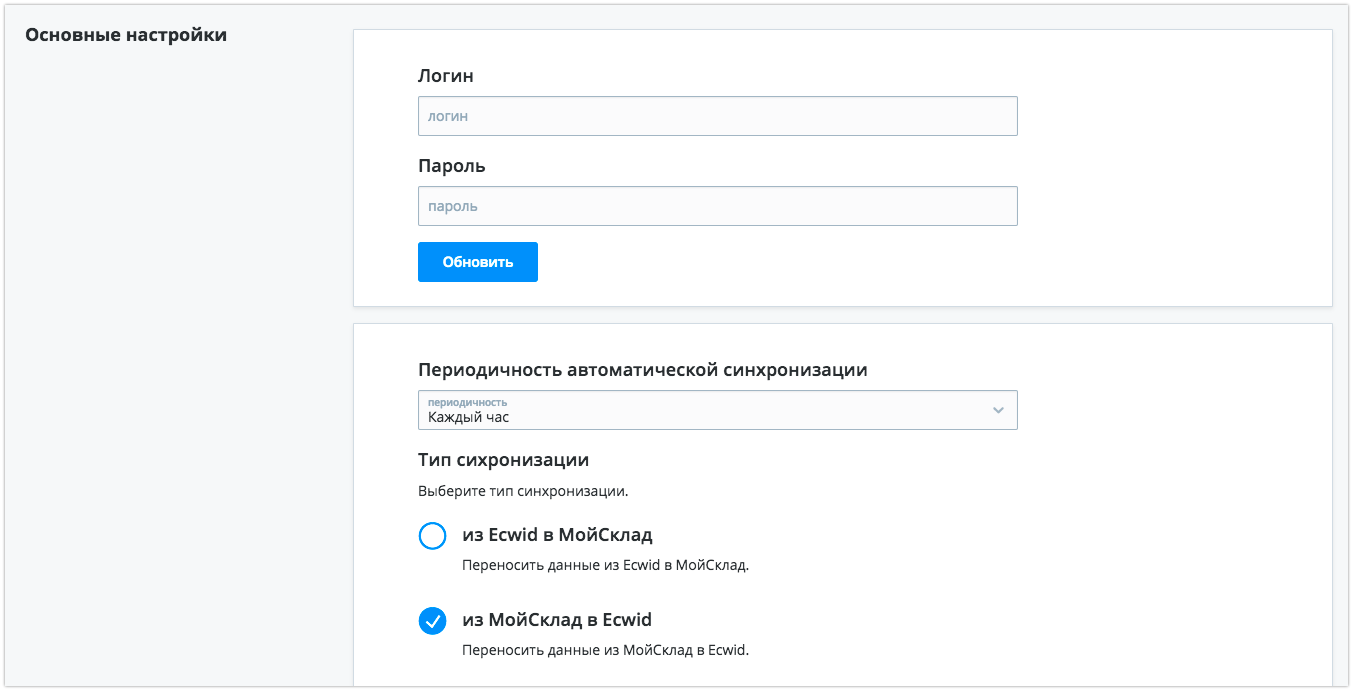The width and height of the screenshot is (1353, 691).
Task: Click the Логин input field
Action: pos(717,116)
